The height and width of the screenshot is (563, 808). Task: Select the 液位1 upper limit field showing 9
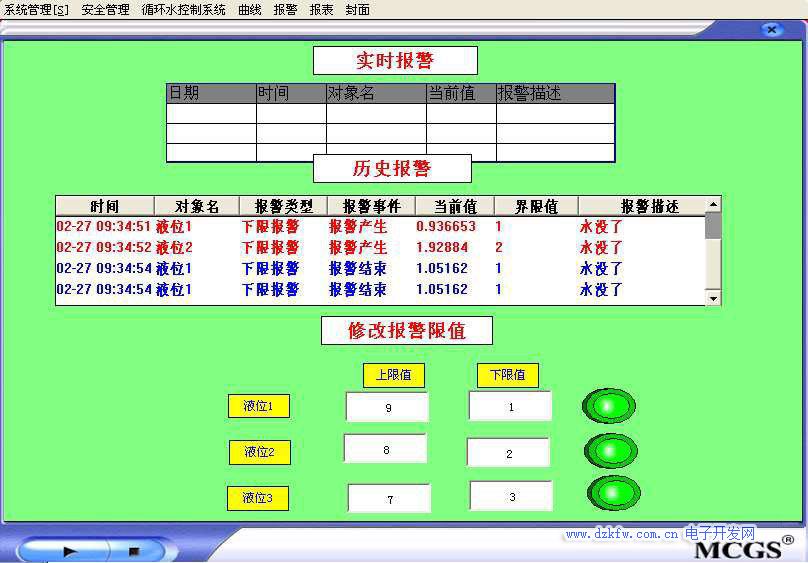coord(387,407)
